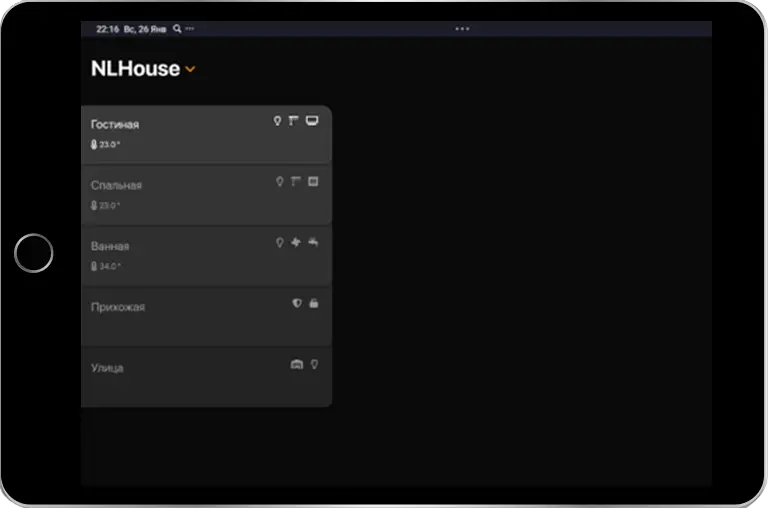Tap the lock icon in Прихожая row
The image size is (768, 508).
click(314, 303)
